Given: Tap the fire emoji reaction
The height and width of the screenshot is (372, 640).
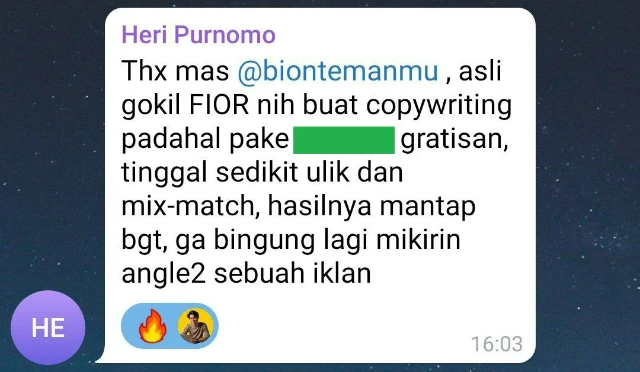Looking at the screenshot, I should 152,326.
